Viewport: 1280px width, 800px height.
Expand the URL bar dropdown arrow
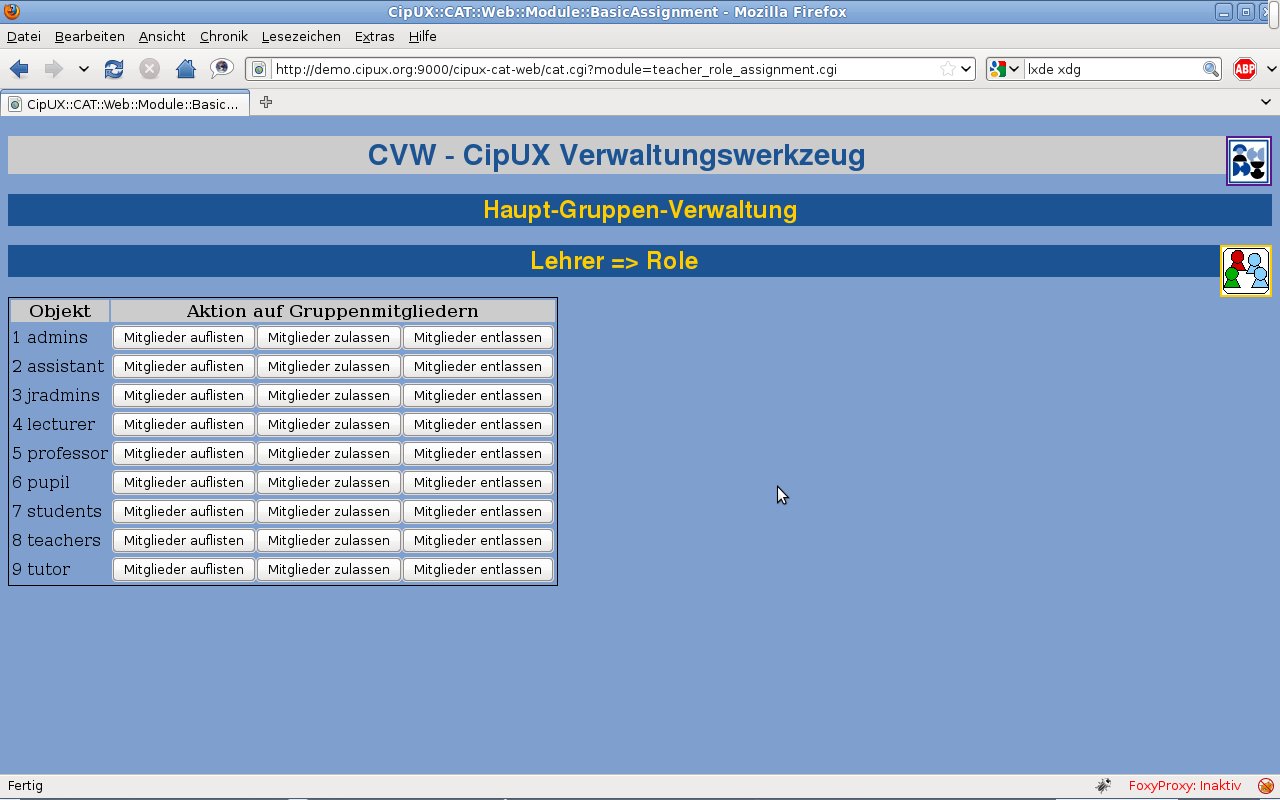966,69
